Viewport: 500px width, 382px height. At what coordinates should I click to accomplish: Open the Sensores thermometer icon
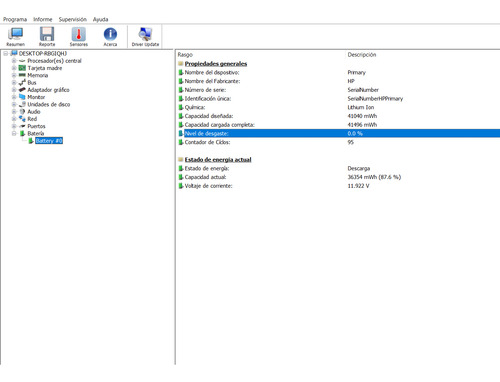pos(79,37)
